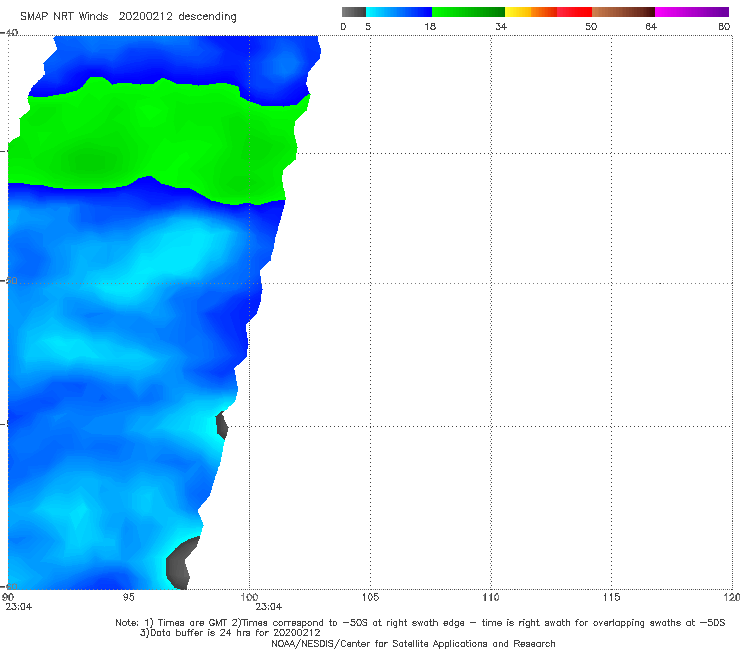Click the latitude axis label "-40"
Screen dimensions: 740x650
[9, 33]
